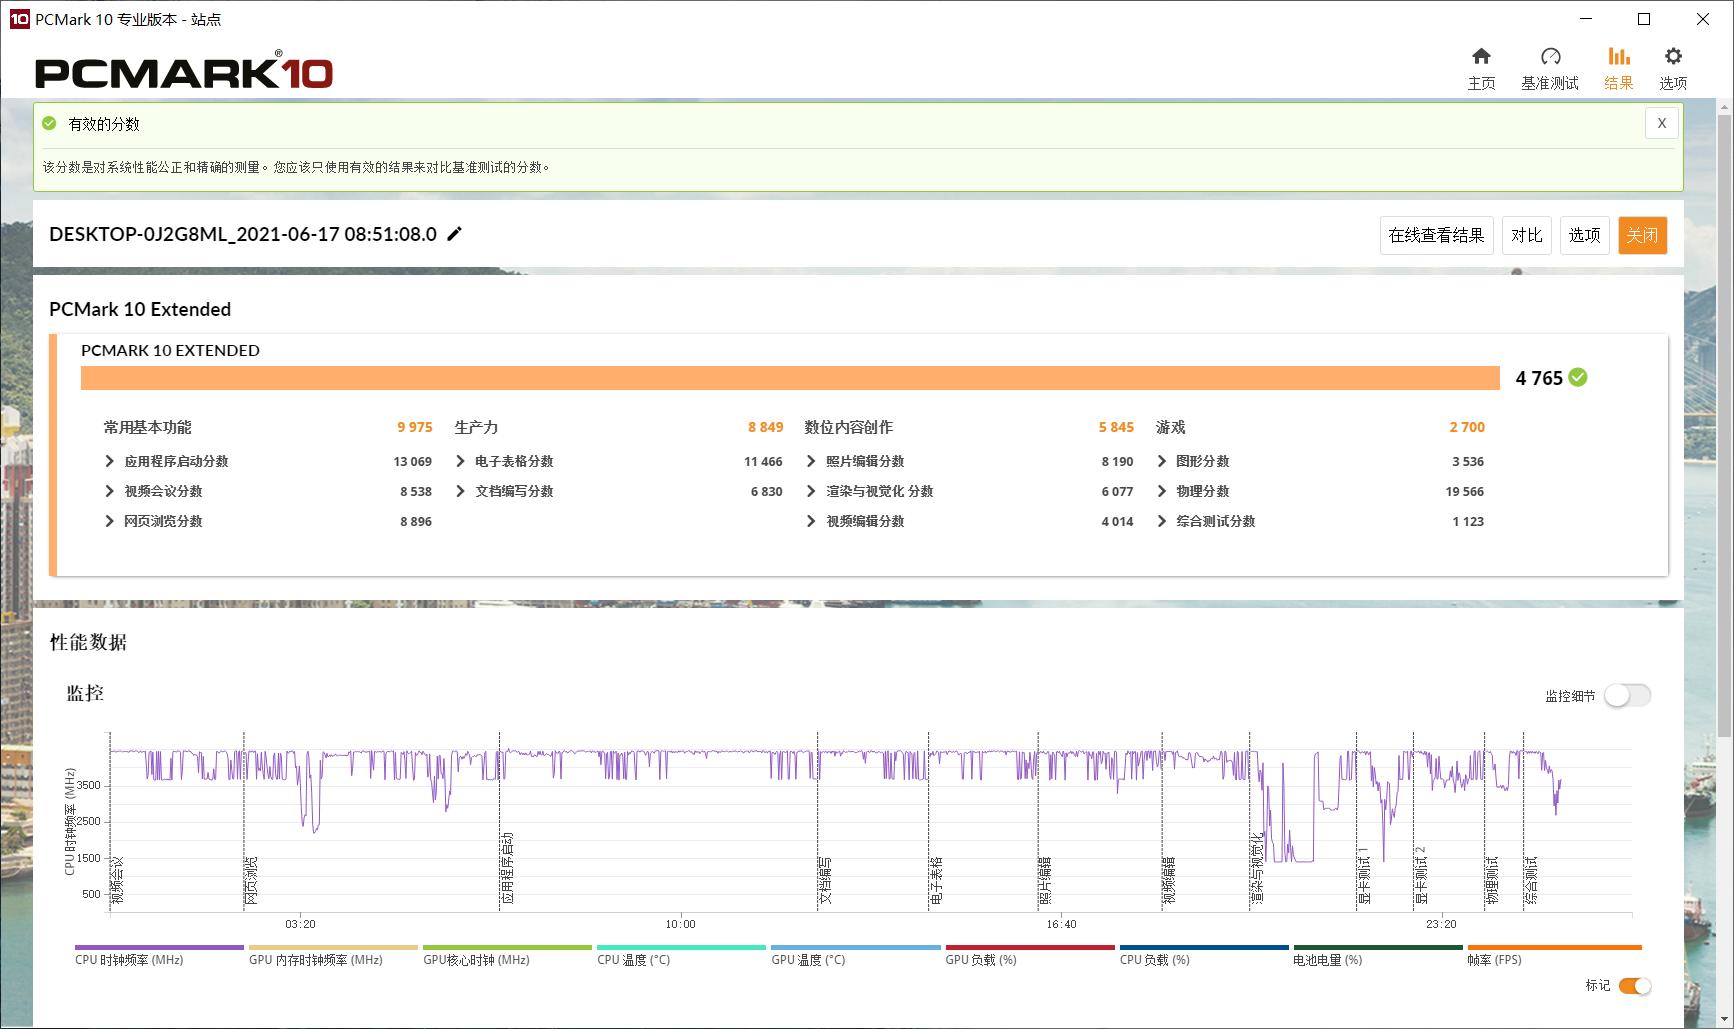Click the 物理测试 marker on the chart
Image resolution: width=1734 pixels, height=1029 pixels.
1492,880
